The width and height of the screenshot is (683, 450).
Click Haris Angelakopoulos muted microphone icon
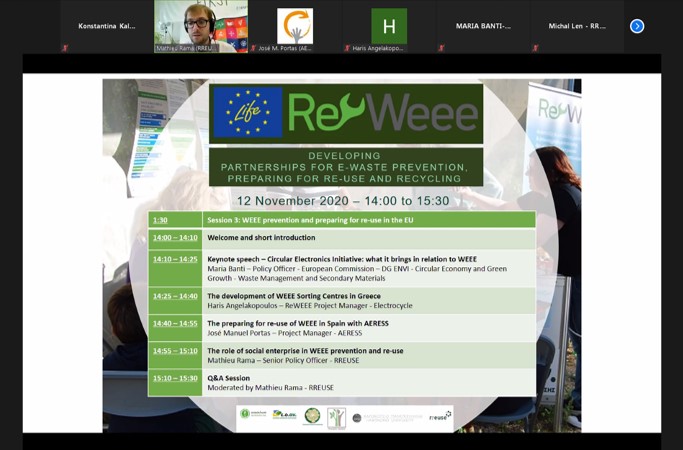(347, 48)
